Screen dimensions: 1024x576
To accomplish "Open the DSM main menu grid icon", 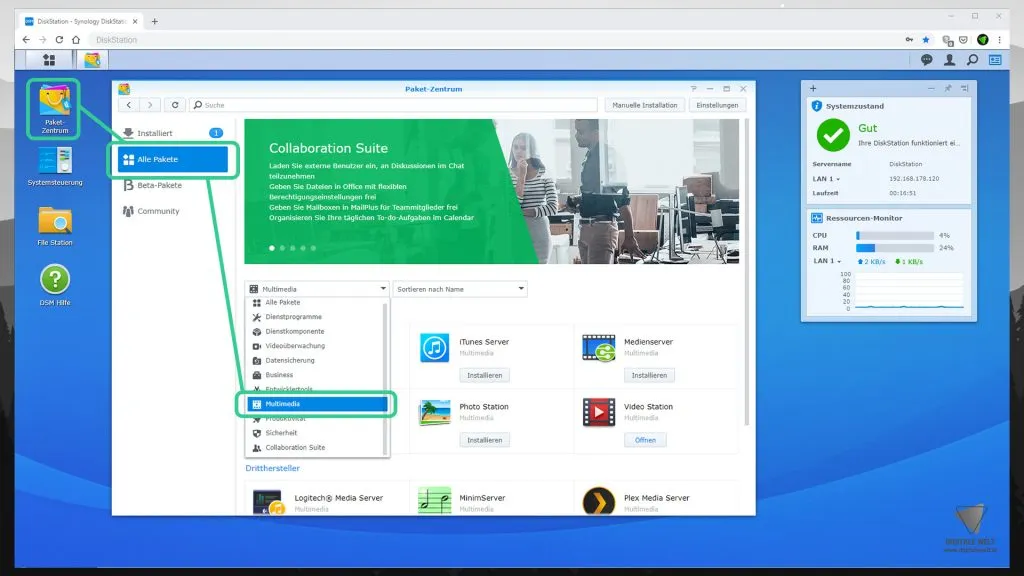I will 49,60.
